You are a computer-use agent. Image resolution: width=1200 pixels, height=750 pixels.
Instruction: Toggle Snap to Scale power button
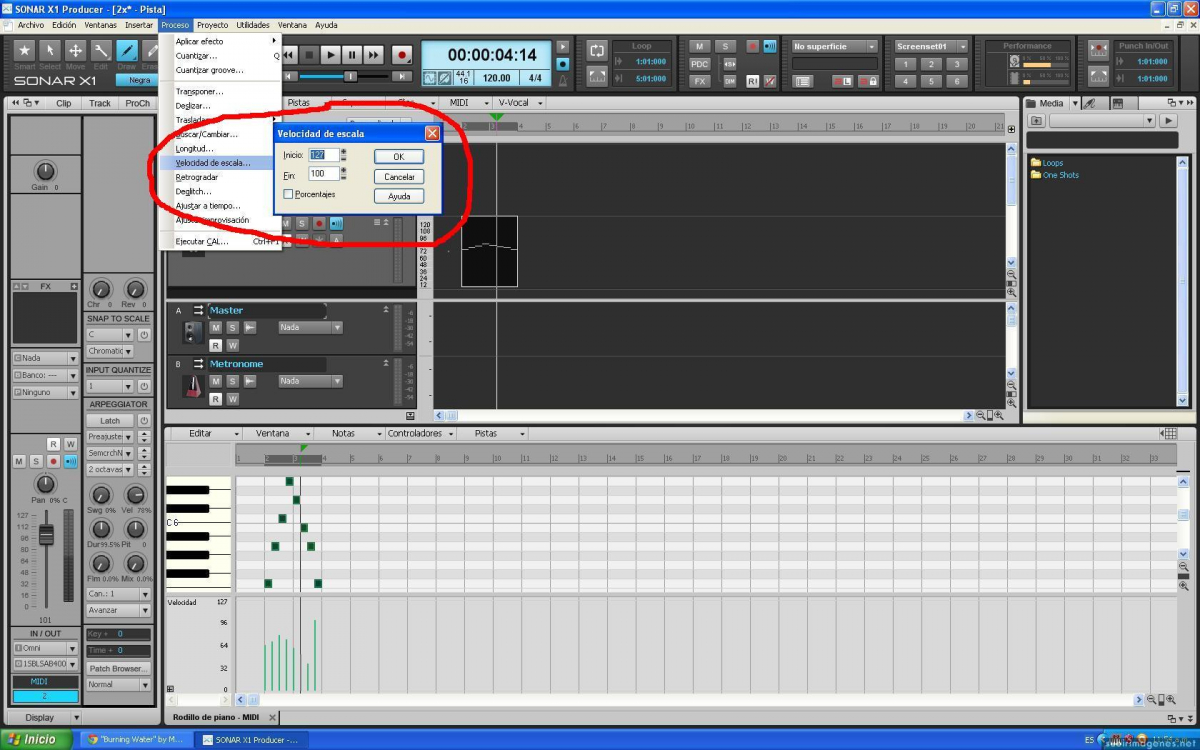(144, 335)
